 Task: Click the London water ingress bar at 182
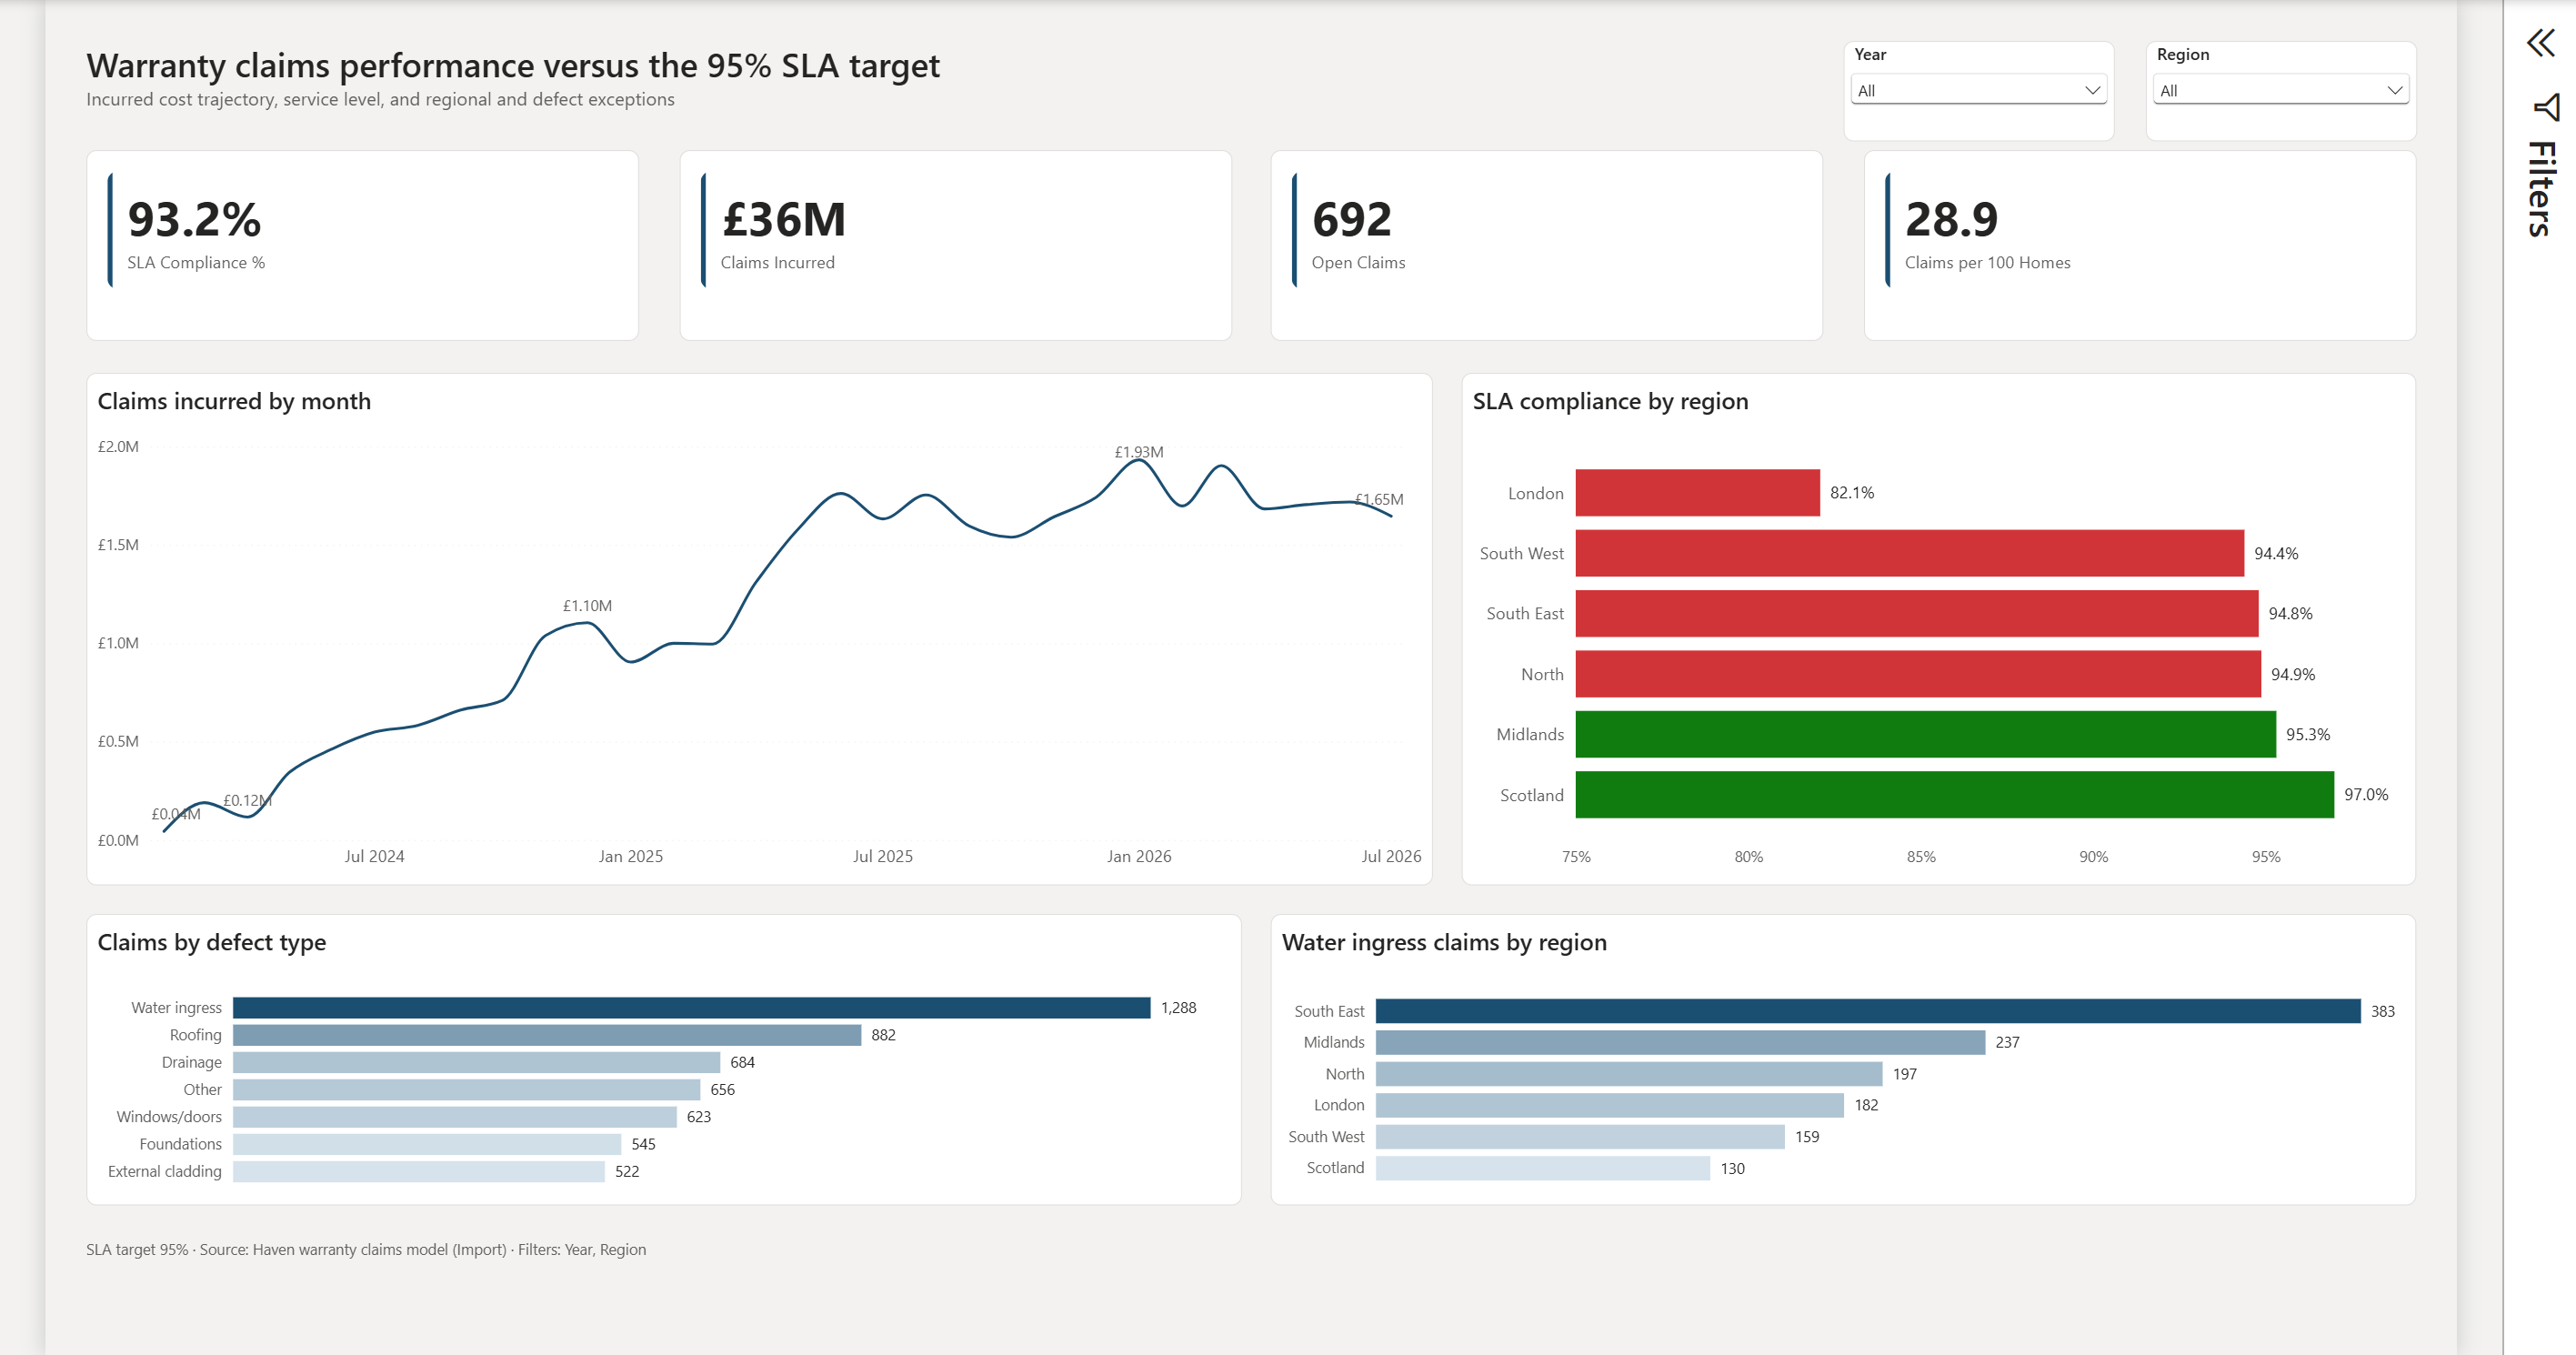1610,1105
